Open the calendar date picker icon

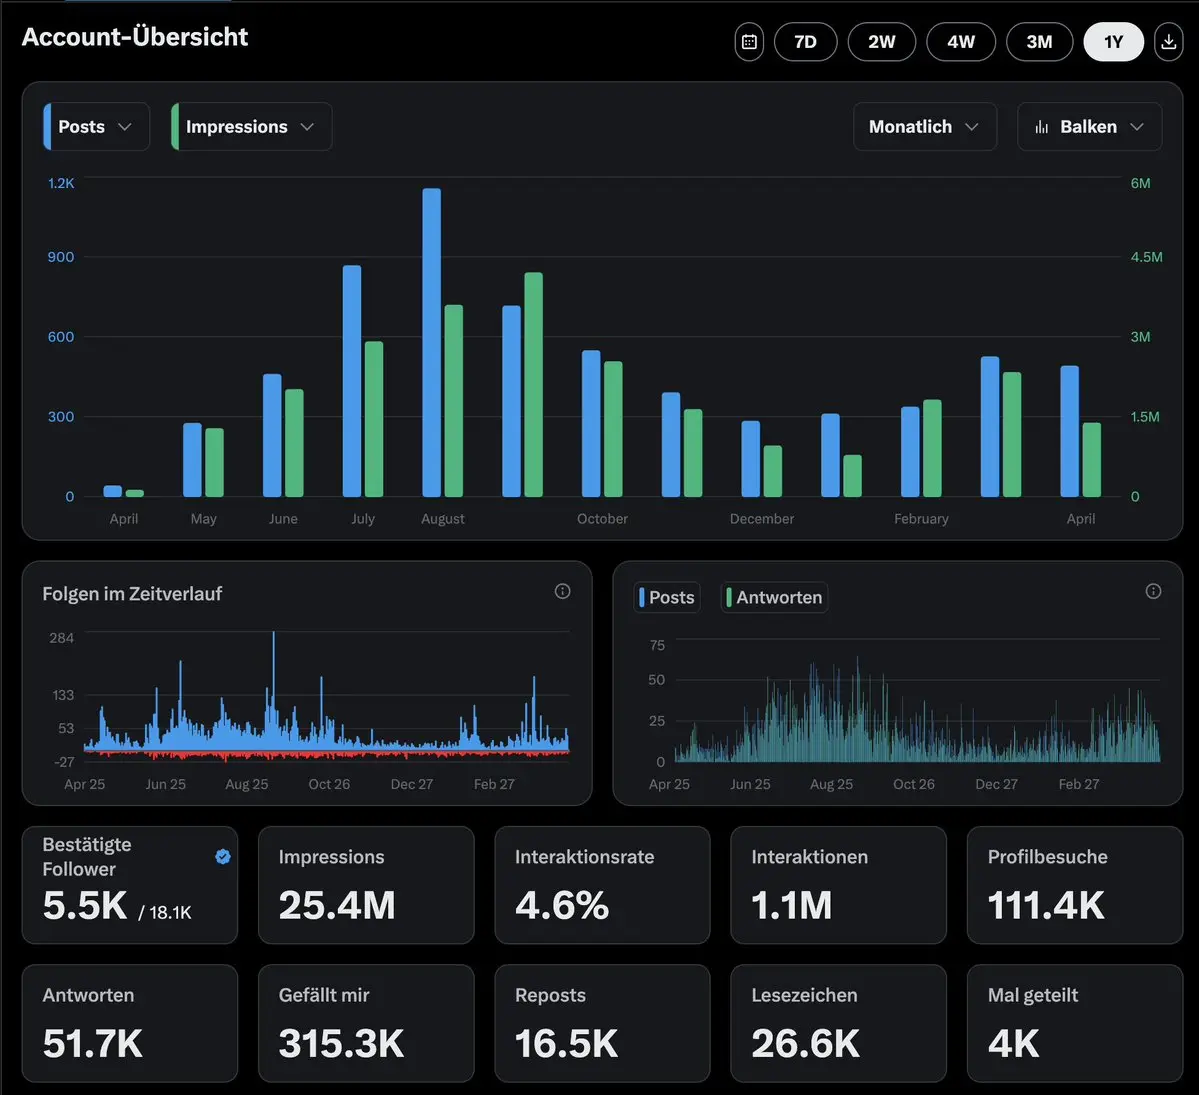(x=749, y=42)
